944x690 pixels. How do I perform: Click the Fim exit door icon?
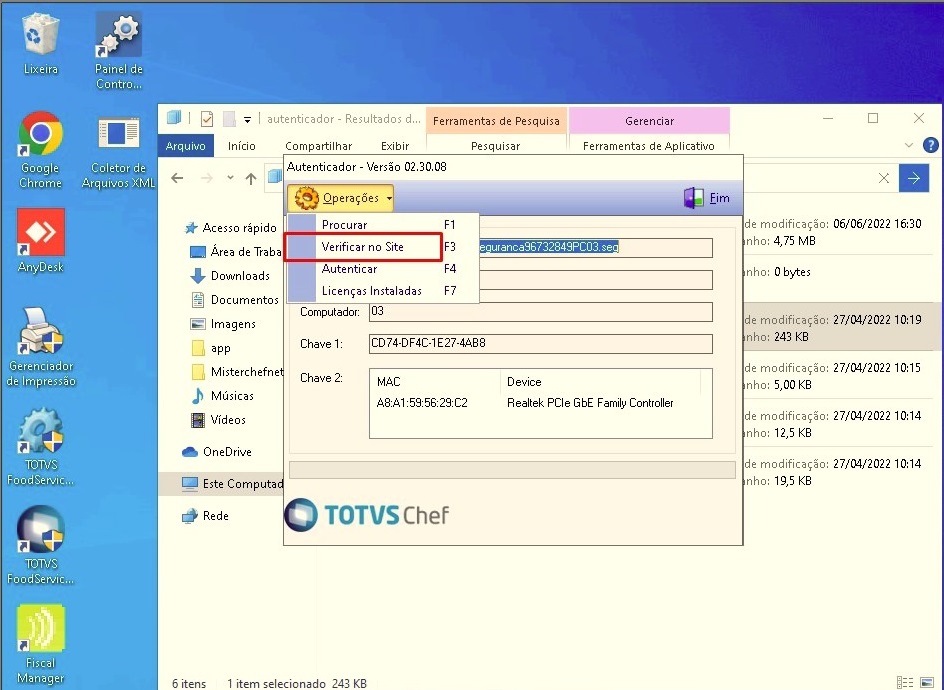coord(693,198)
